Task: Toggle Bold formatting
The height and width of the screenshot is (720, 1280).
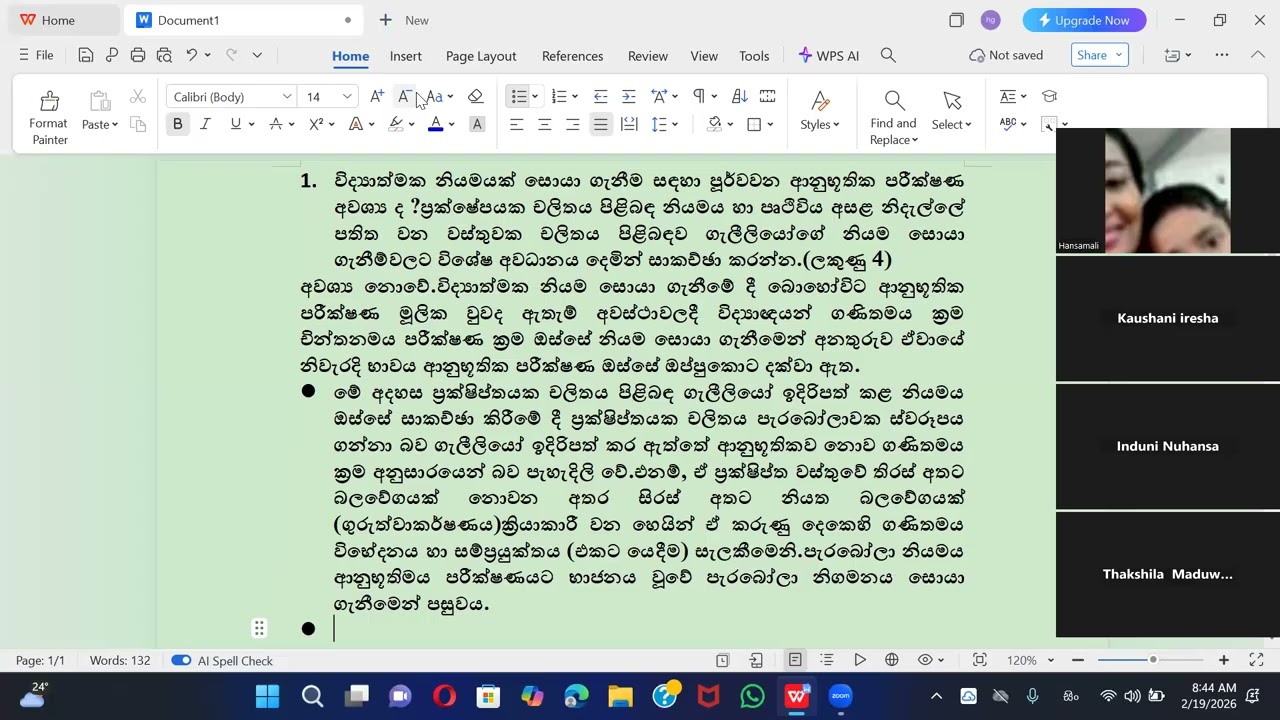Action: coord(178,124)
